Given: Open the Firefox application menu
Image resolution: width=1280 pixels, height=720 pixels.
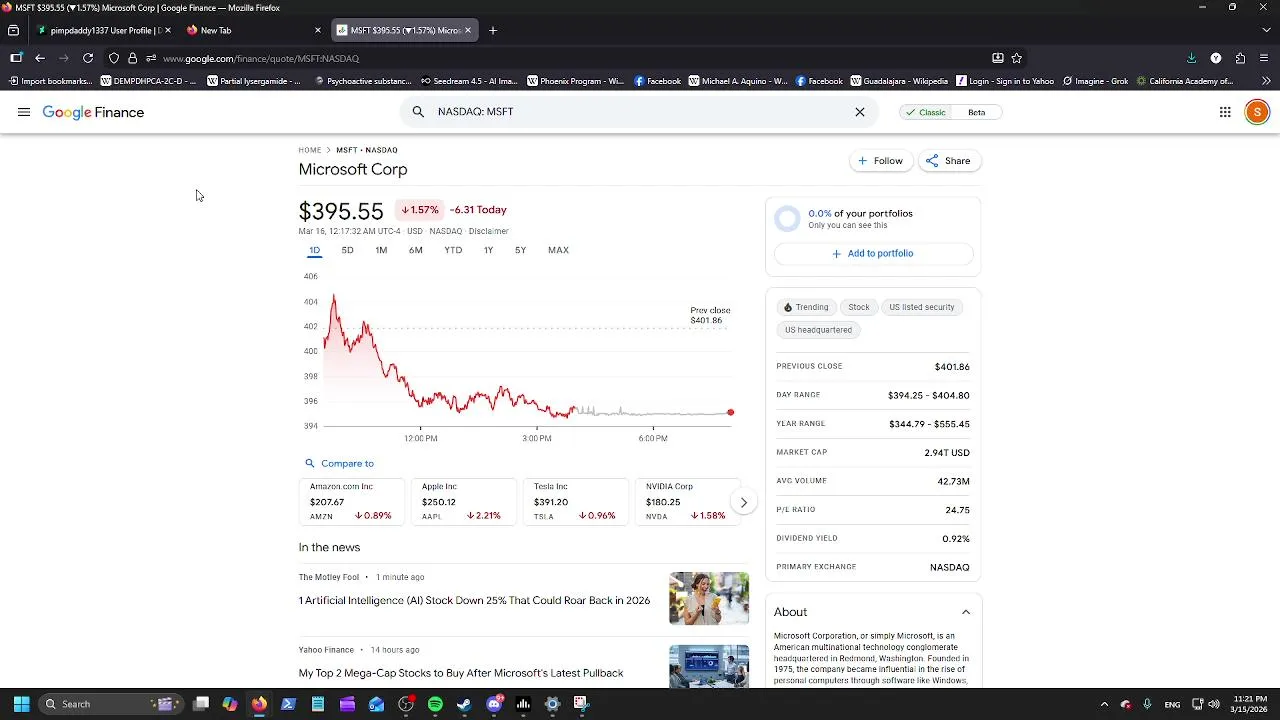Looking at the screenshot, I should (1264, 58).
